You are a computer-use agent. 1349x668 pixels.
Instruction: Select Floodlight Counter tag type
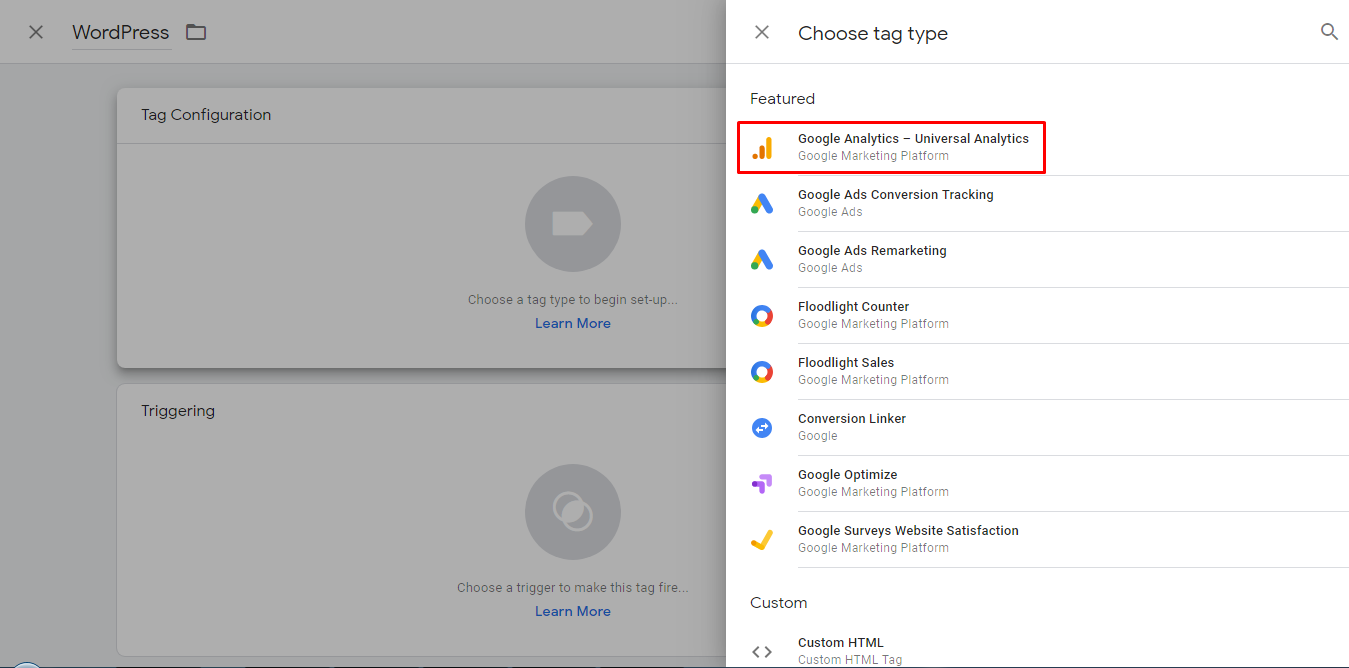(1037, 315)
